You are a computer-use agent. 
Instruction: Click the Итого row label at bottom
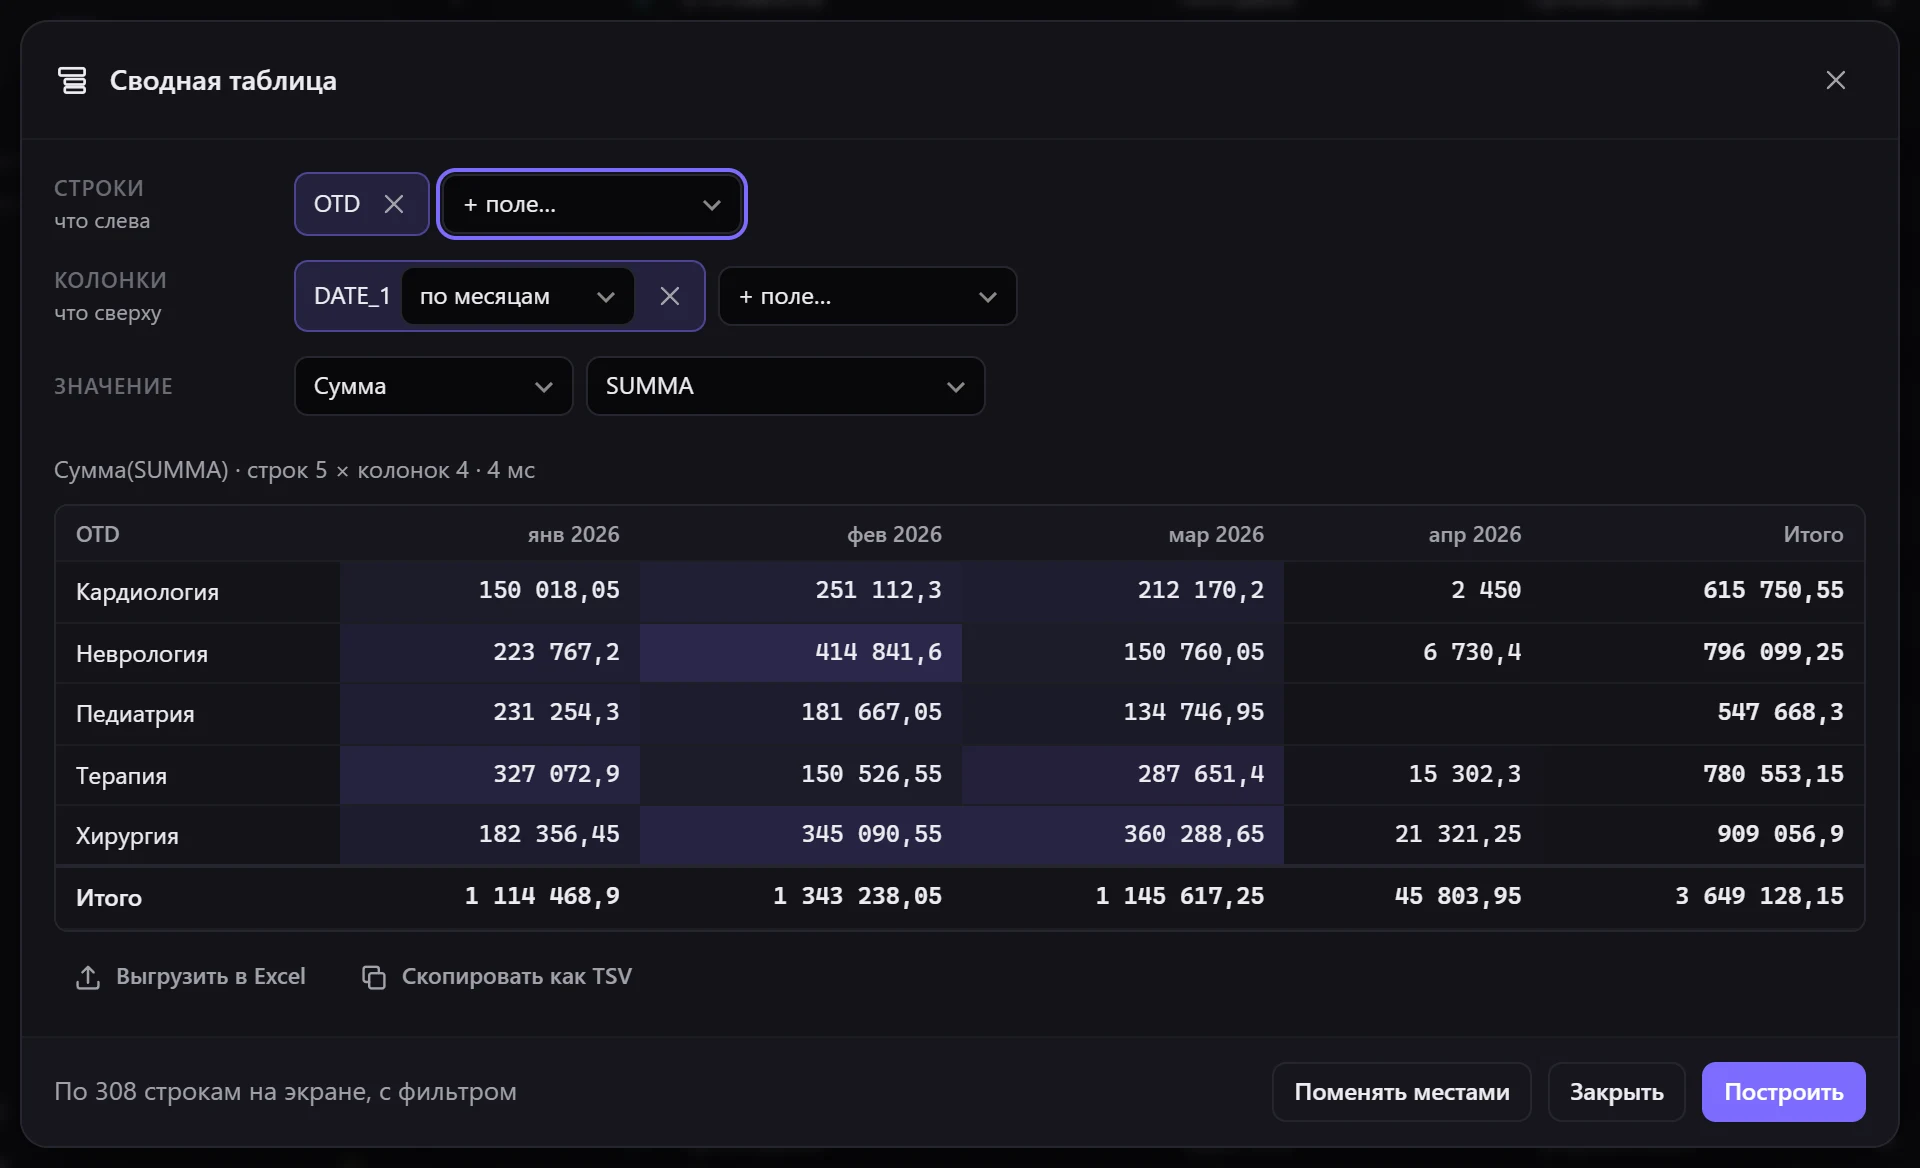tap(109, 898)
